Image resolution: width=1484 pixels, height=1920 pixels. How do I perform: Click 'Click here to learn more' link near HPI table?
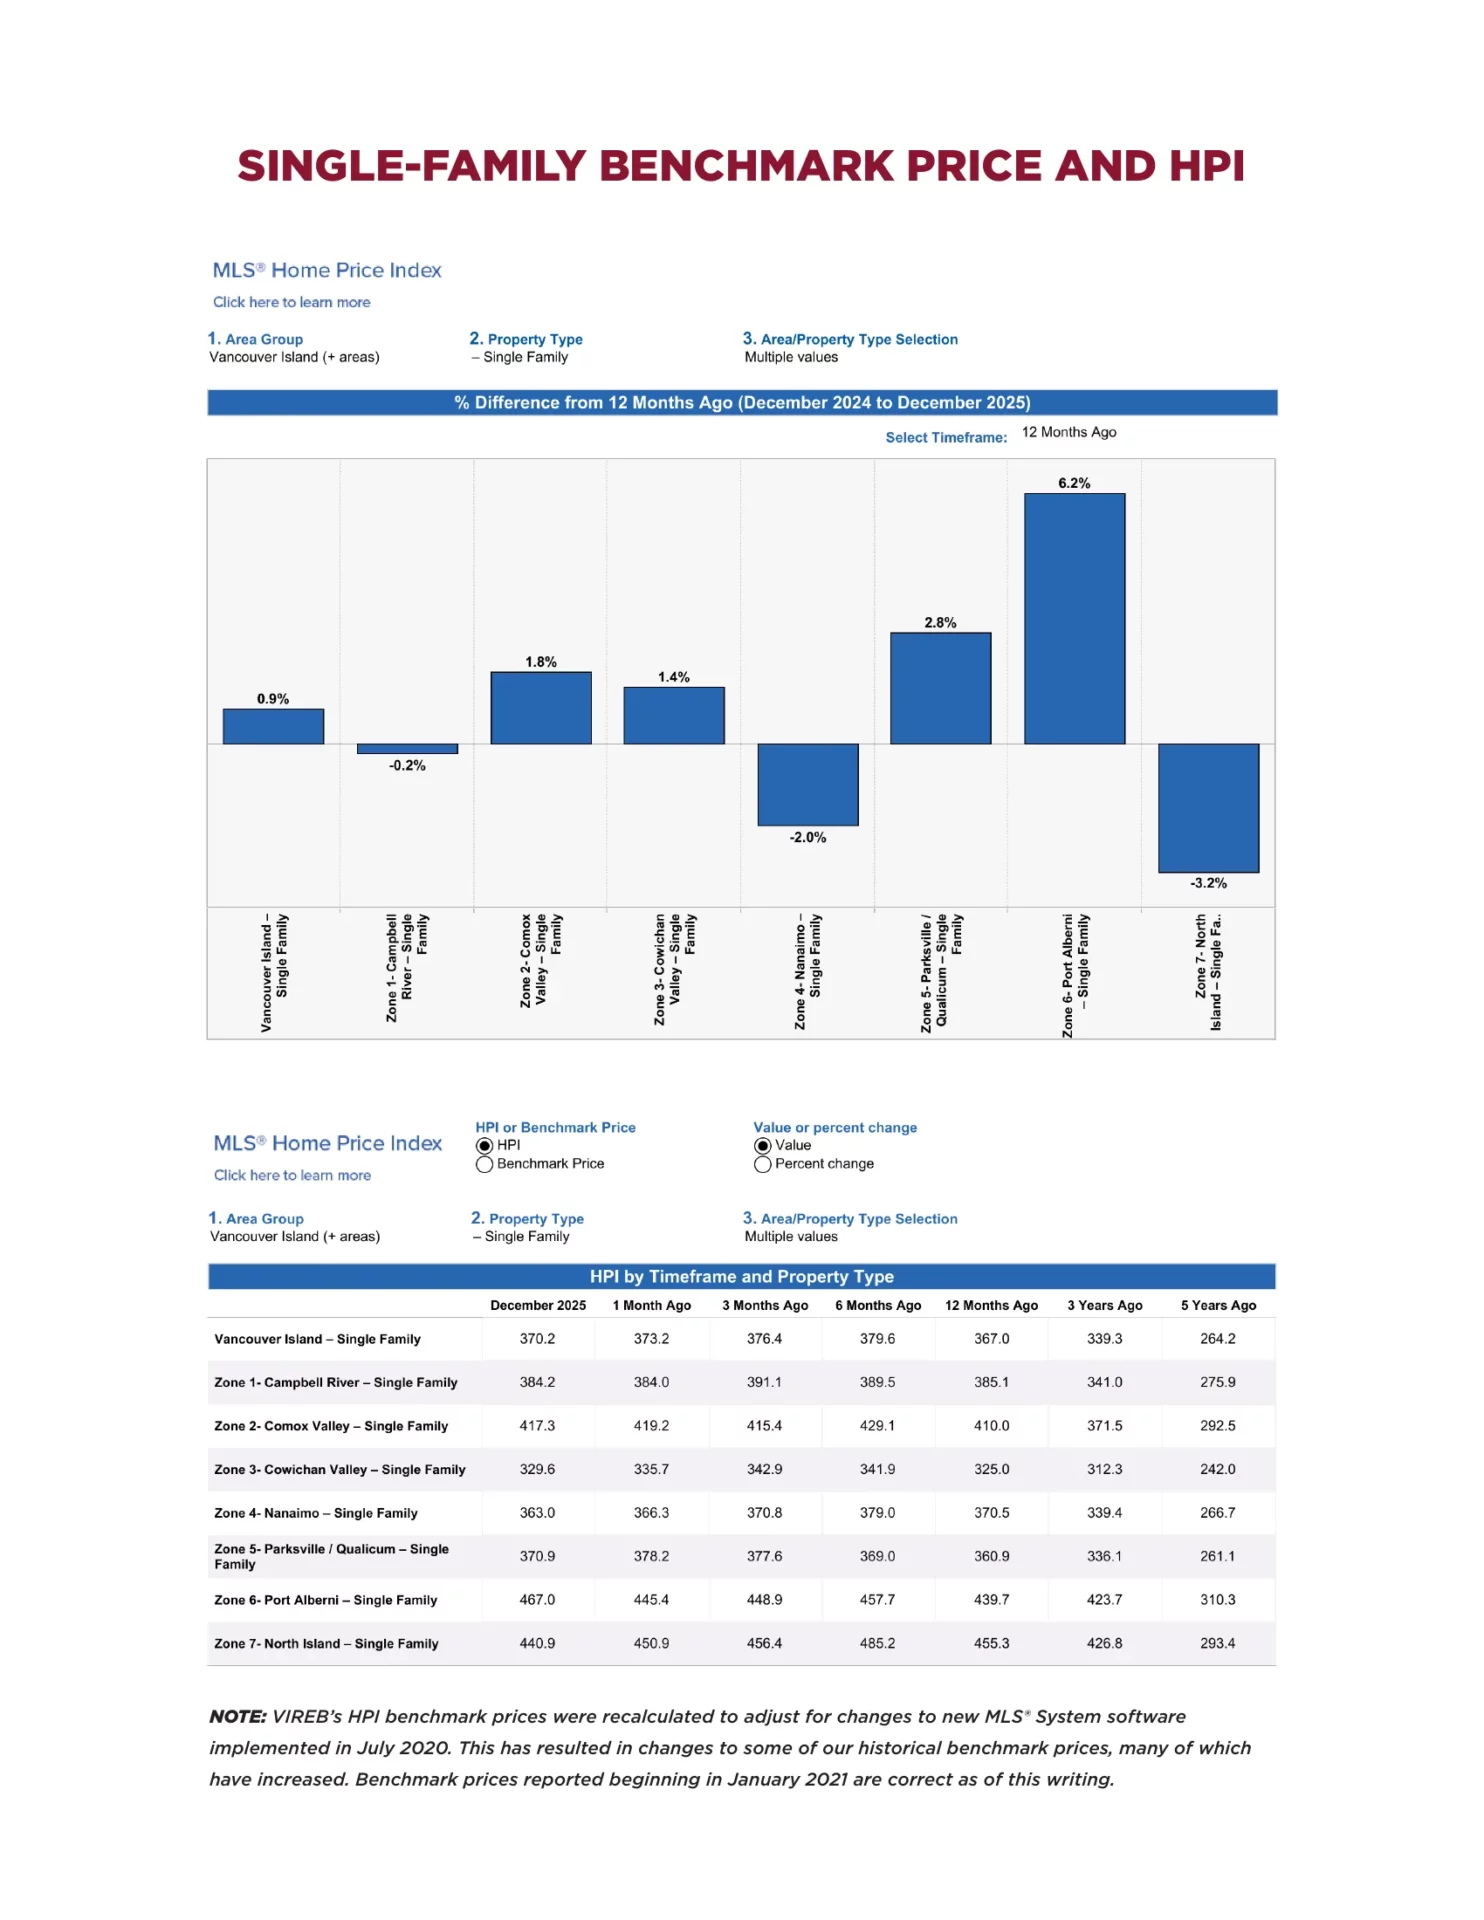292,1175
